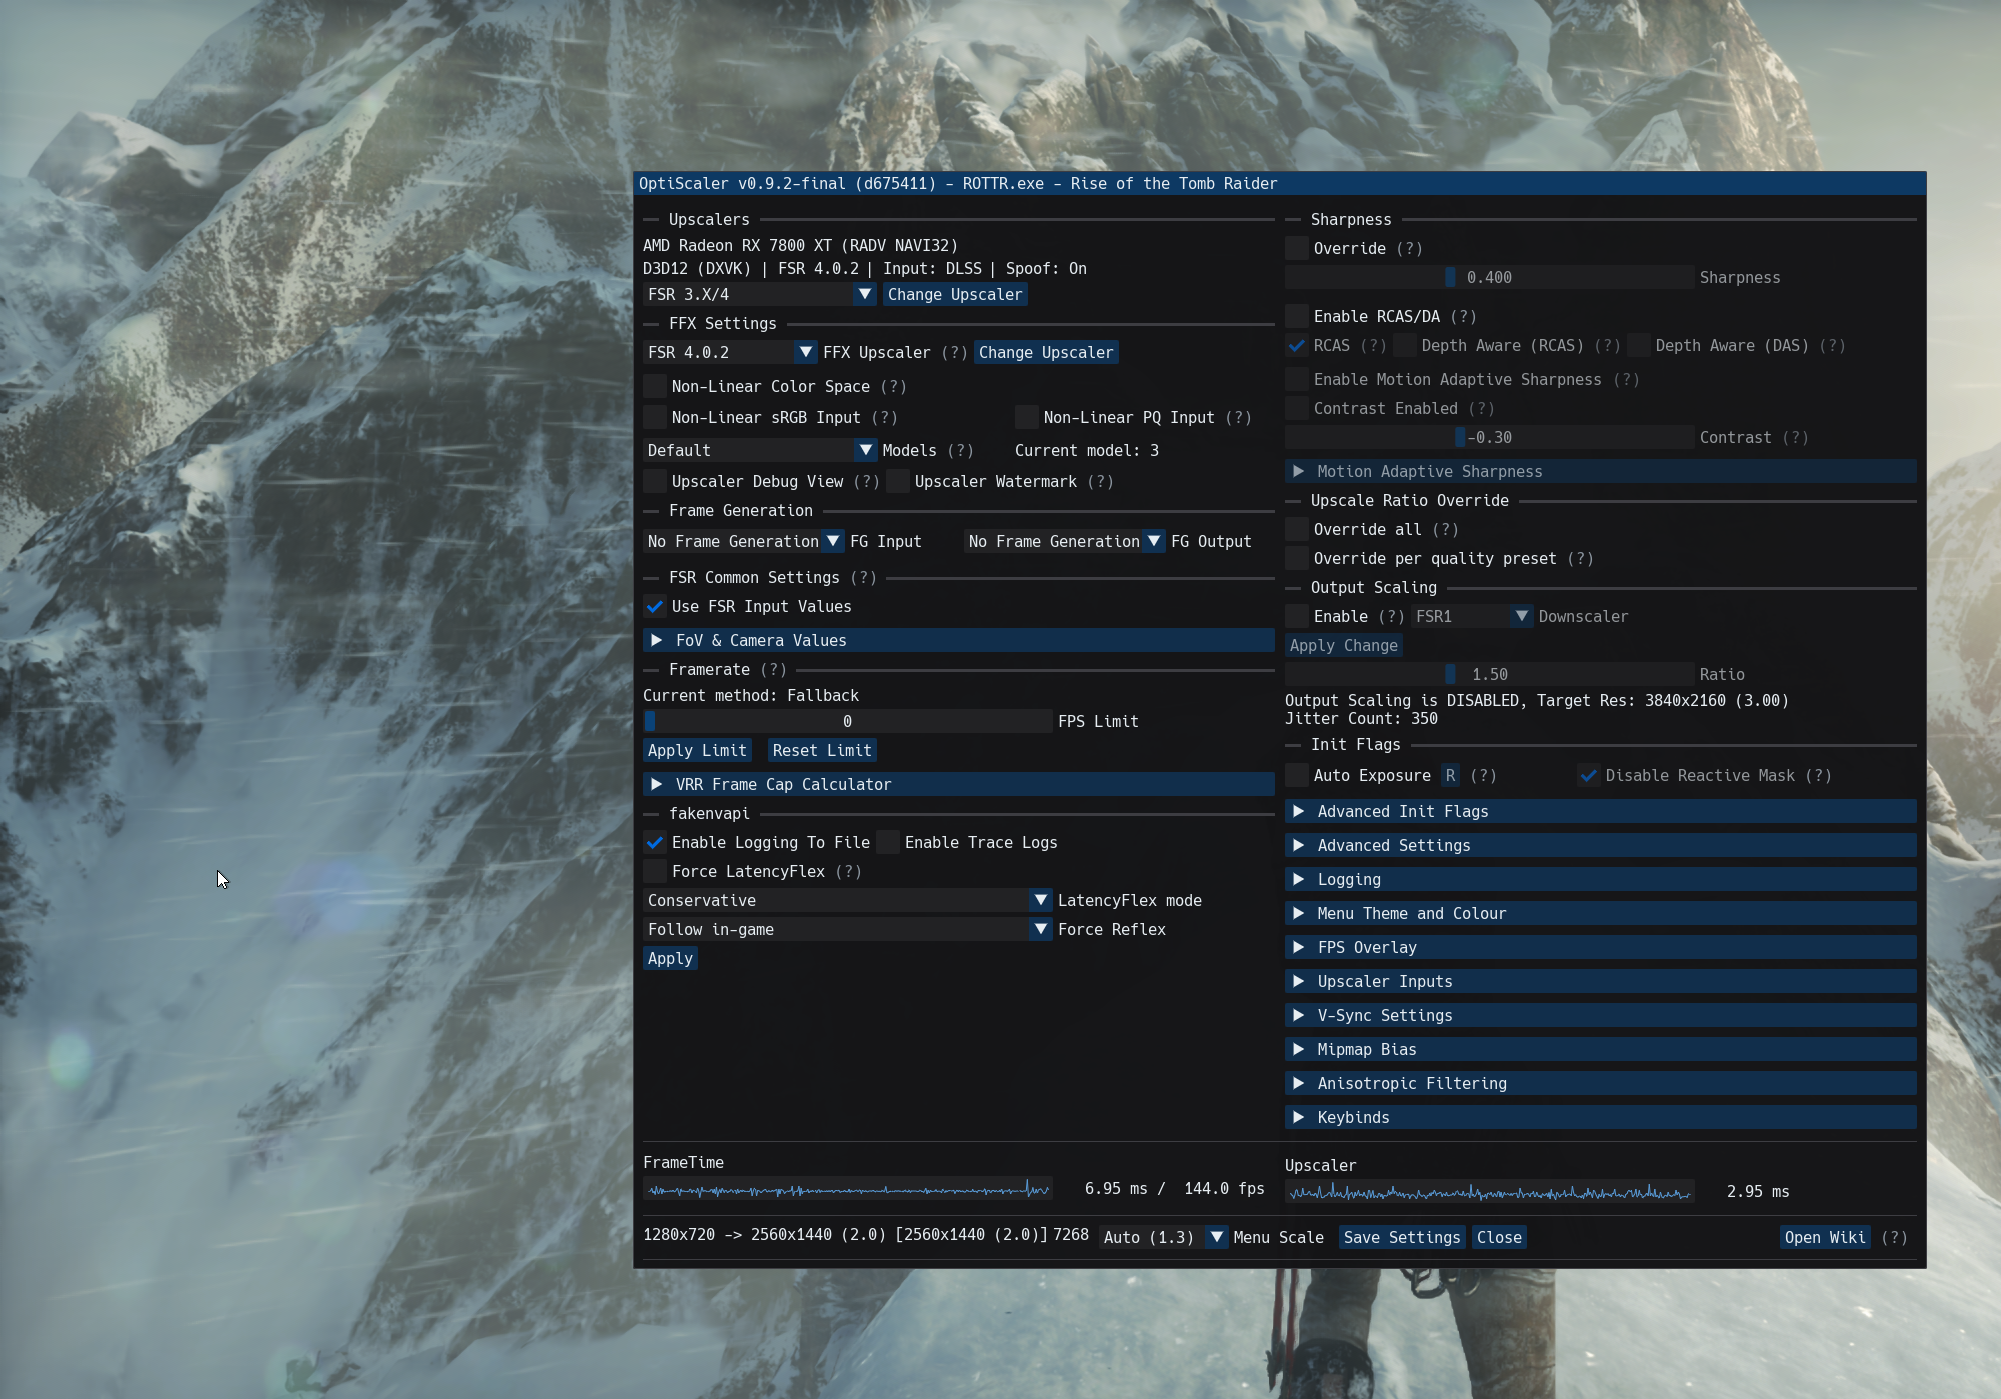This screenshot has height=1399, width=2001.
Task: Enable Upscaler Watermark checkbox
Action: [x=898, y=481]
